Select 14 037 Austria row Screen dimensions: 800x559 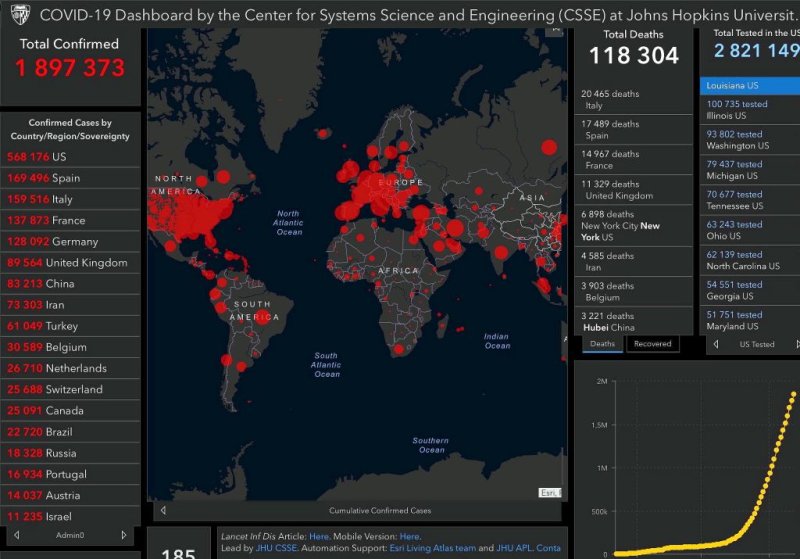click(x=70, y=495)
